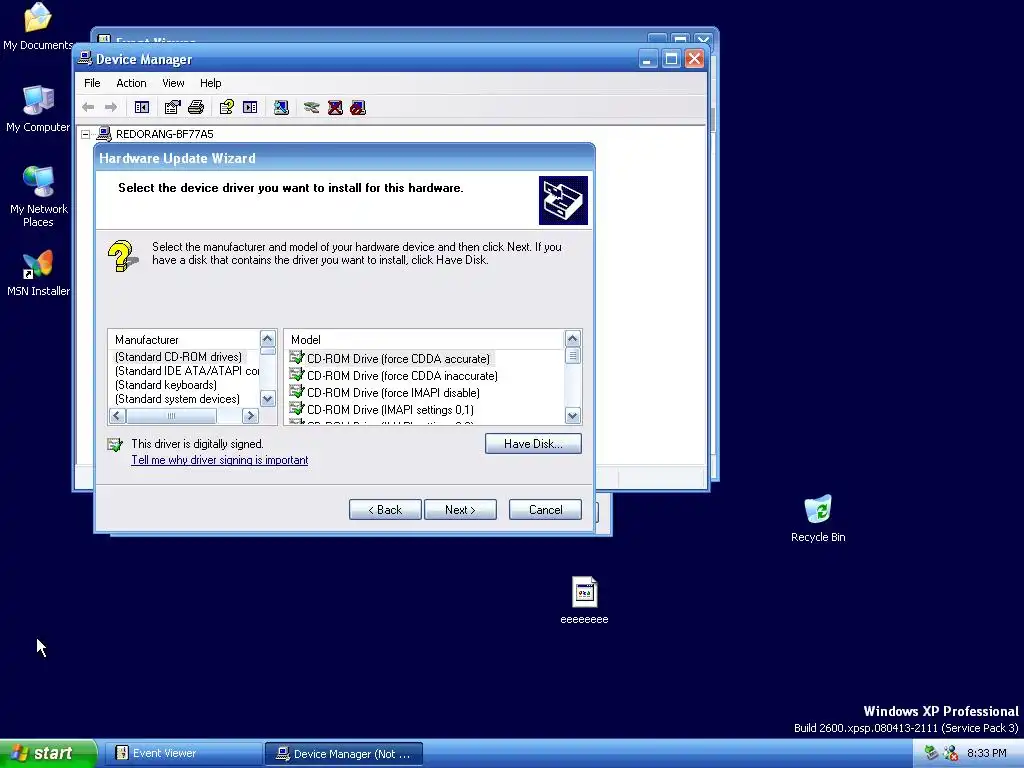Screen dimensions: 1024x768
Task: Open the Action menu
Action: 131,83
